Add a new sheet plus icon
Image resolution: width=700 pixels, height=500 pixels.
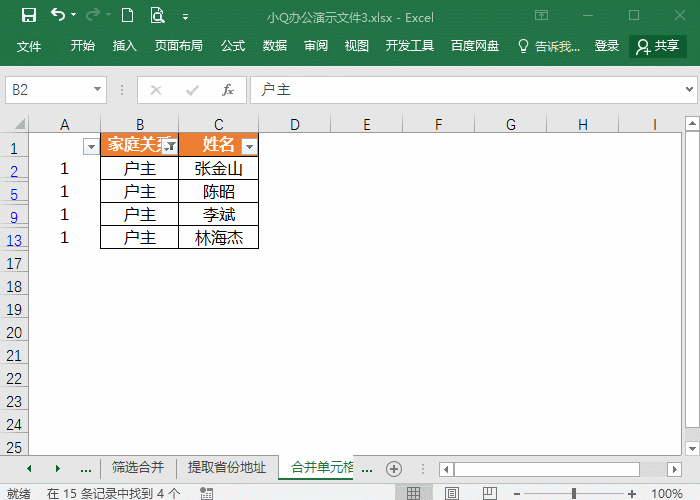coord(394,469)
